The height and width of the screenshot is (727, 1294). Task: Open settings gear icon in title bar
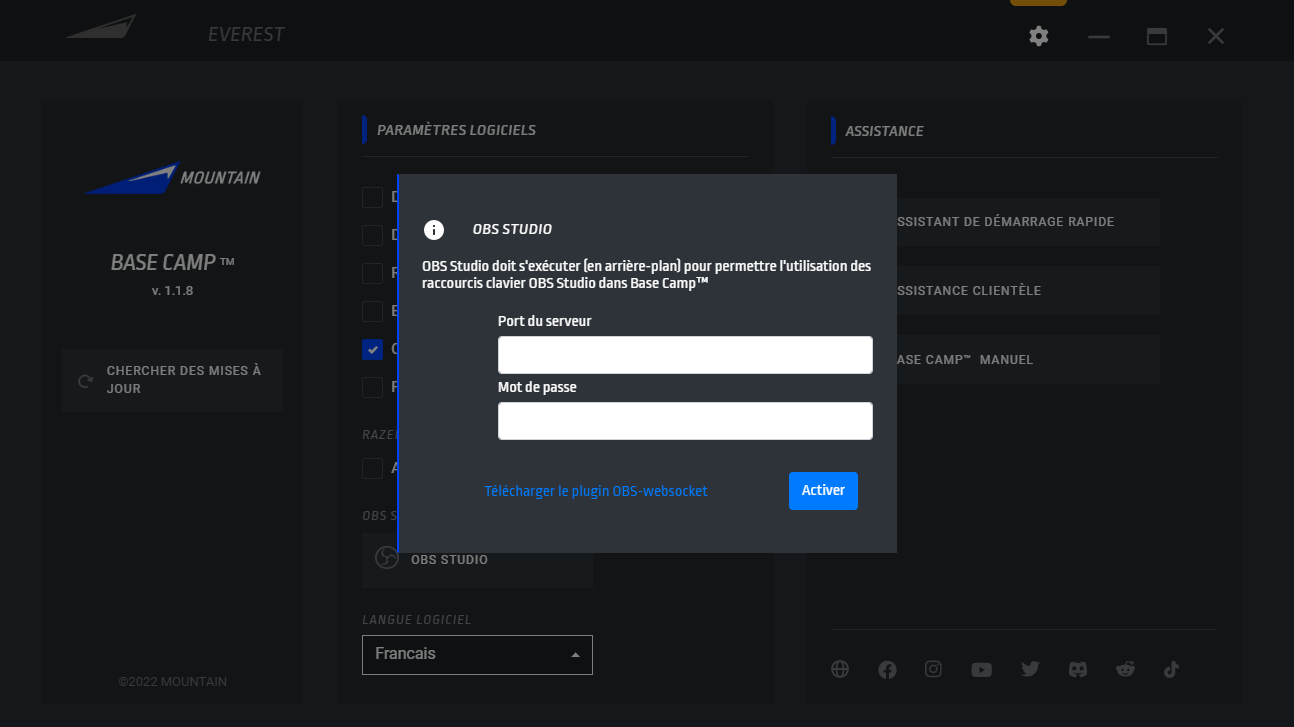click(1039, 36)
